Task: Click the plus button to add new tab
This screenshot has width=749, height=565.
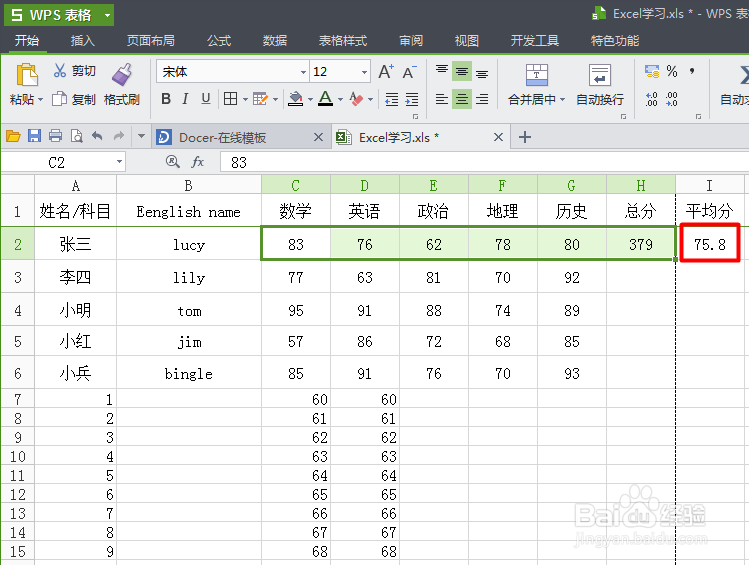Action: coord(525,138)
